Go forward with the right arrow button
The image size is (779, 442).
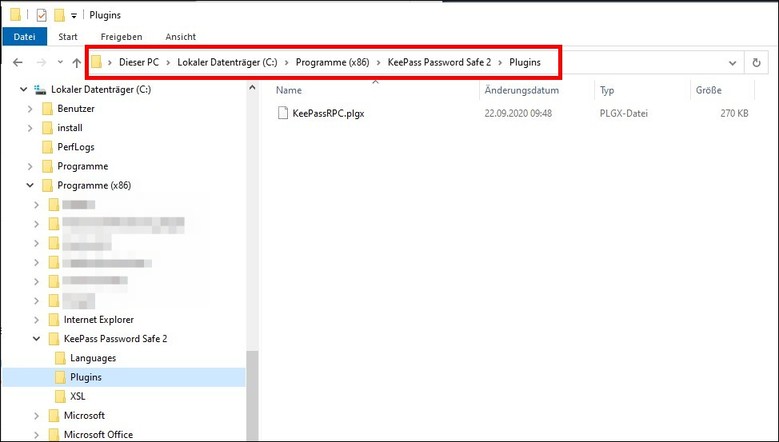[41, 63]
